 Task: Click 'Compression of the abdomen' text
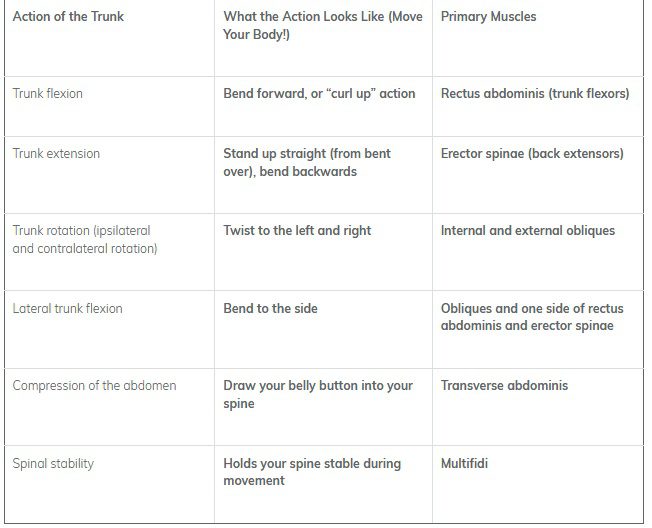click(x=94, y=386)
